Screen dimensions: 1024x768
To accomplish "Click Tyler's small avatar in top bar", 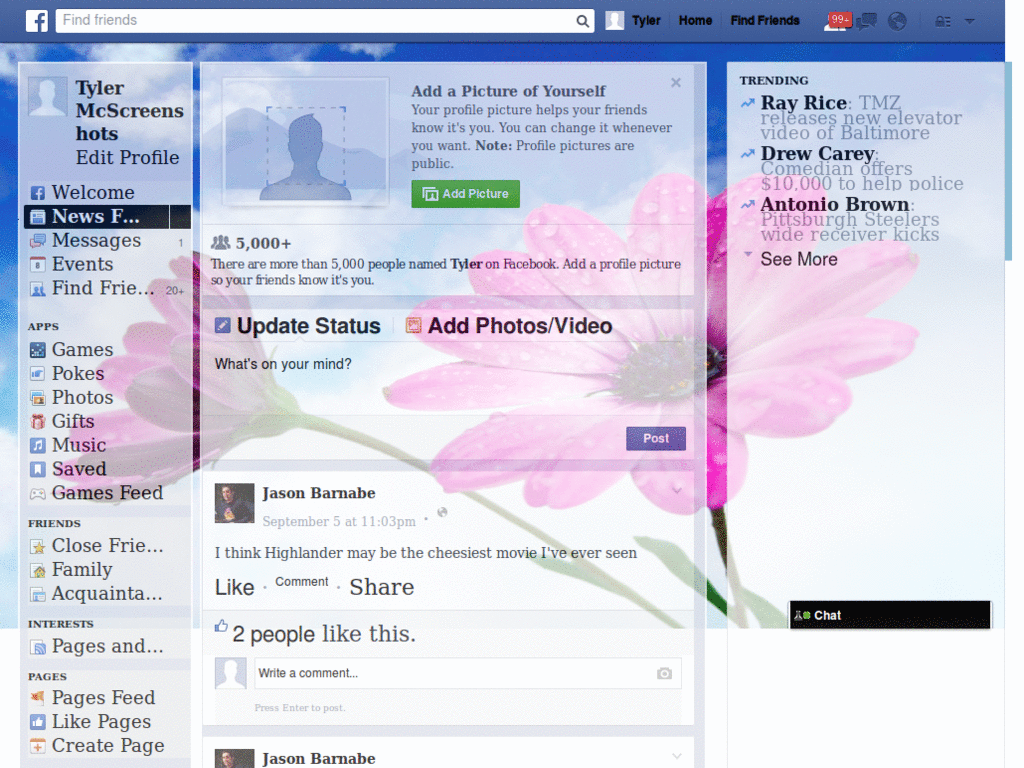I will [x=615, y=21].
